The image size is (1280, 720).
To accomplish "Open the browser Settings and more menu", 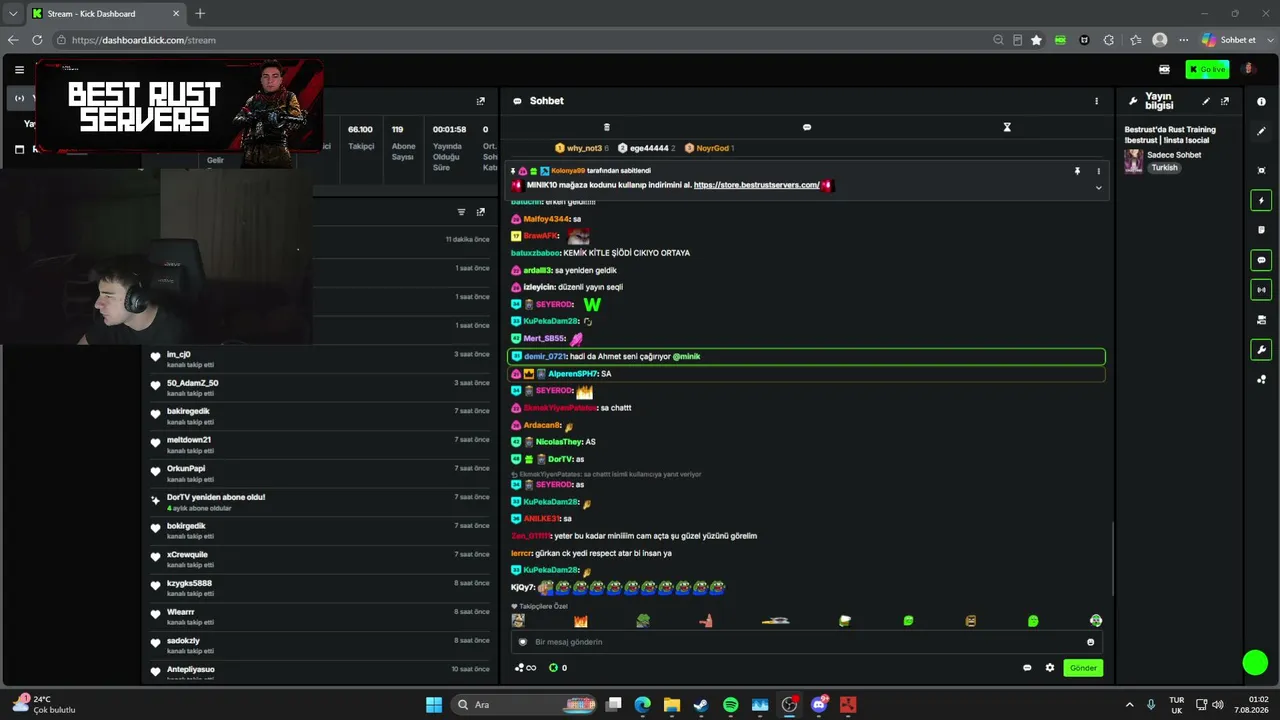I will 1184,40.
